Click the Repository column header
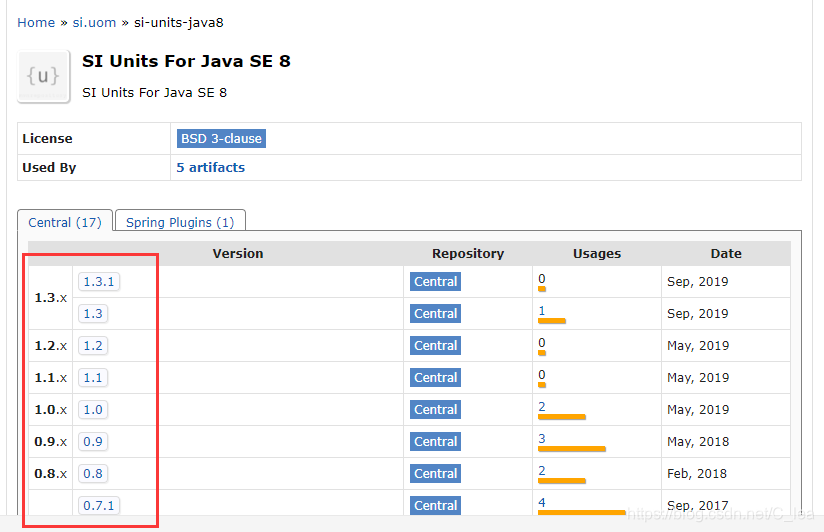824x532 pixels. click(468, 253)
